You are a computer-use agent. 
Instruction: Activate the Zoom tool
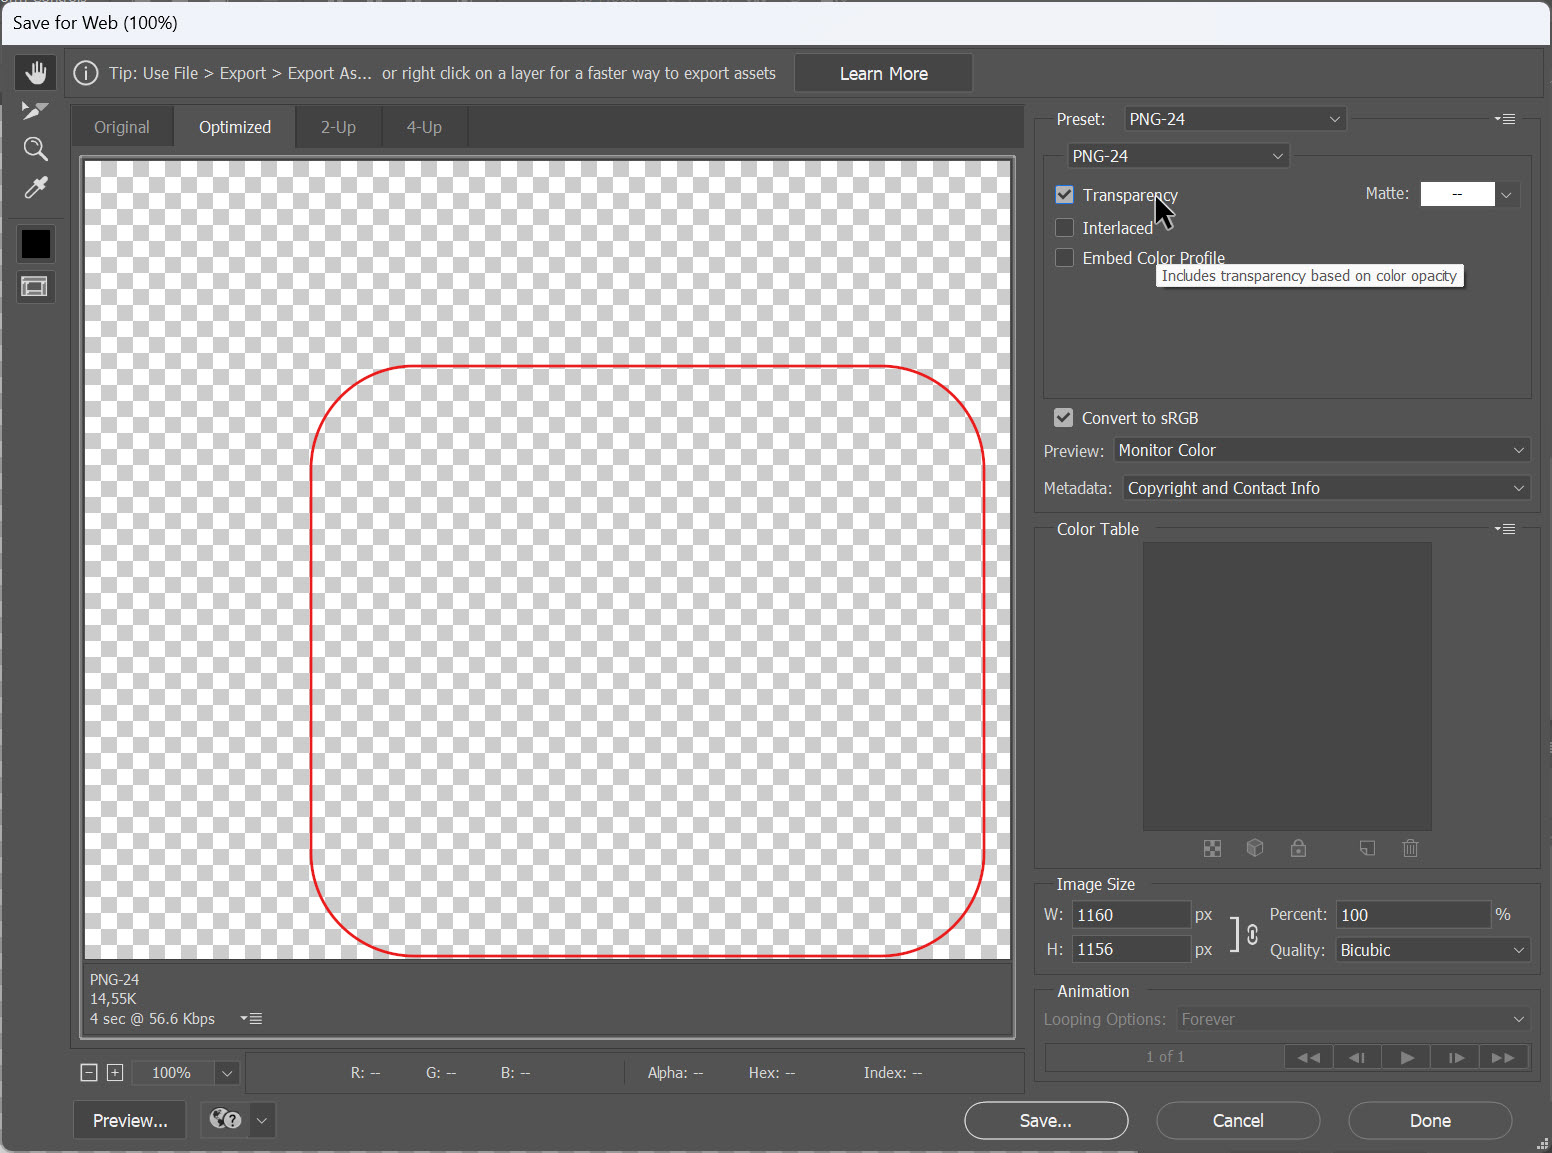35,149
